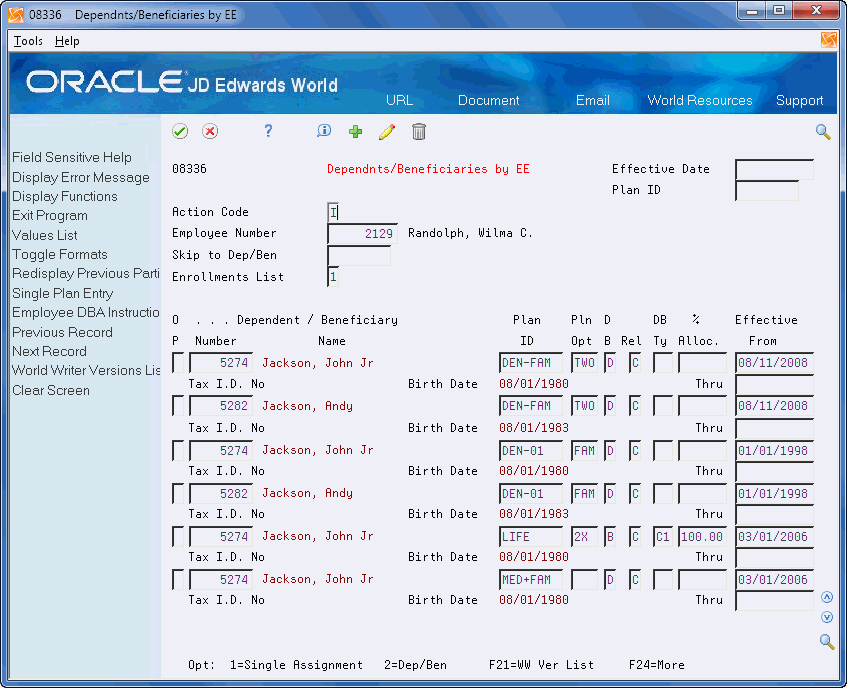This screenshot has width=847, height=688.
Task: Click the red X cancel icon
Action: pyautogui.click(x=210, y=131)
